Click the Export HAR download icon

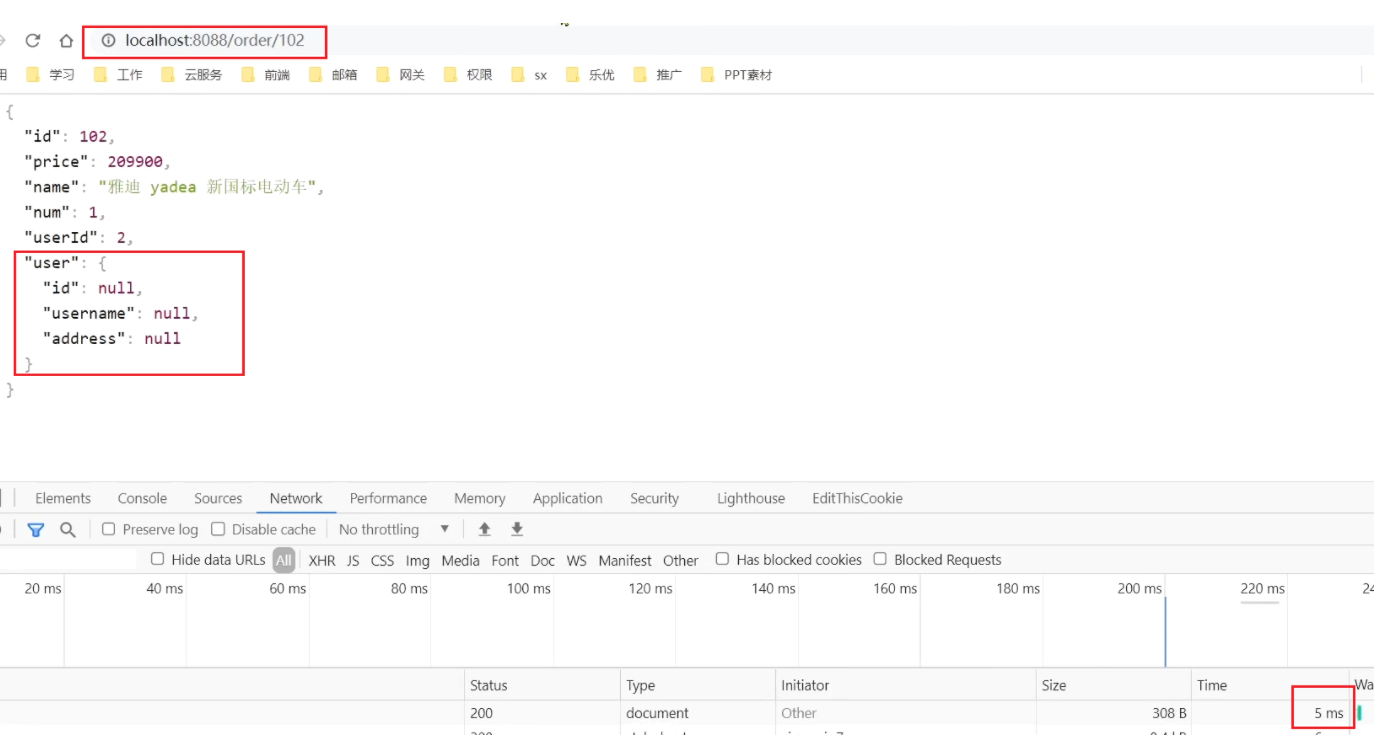517,529
